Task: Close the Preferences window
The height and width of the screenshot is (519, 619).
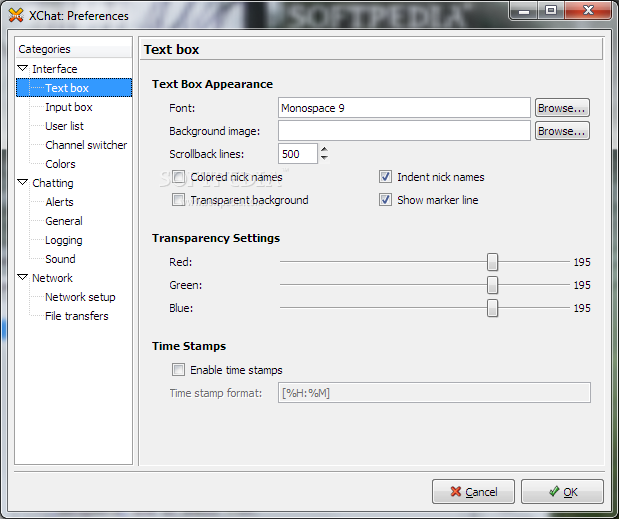Action: tap(588, 10)
